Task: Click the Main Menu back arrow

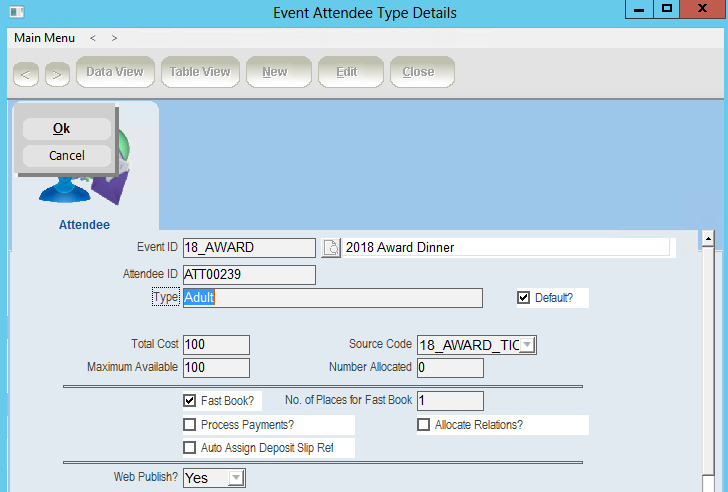Action: [93, 38]
